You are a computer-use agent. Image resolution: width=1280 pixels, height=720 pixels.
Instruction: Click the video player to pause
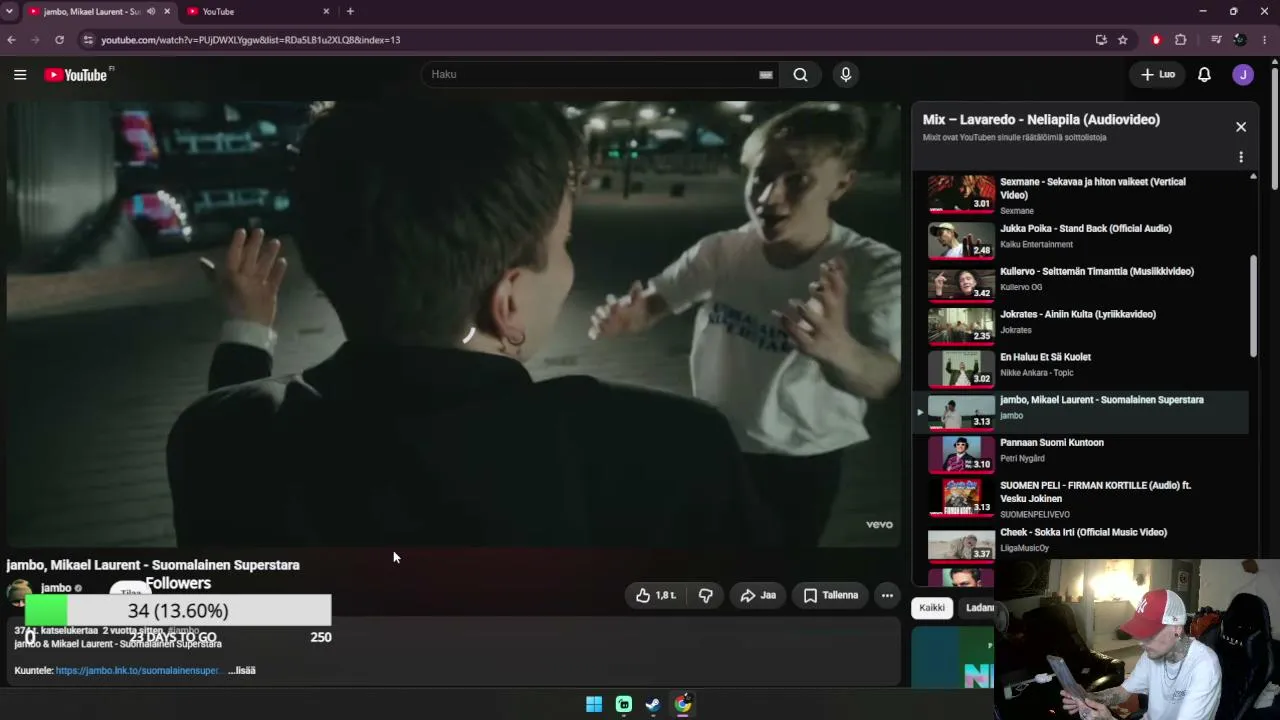(454, 324)
